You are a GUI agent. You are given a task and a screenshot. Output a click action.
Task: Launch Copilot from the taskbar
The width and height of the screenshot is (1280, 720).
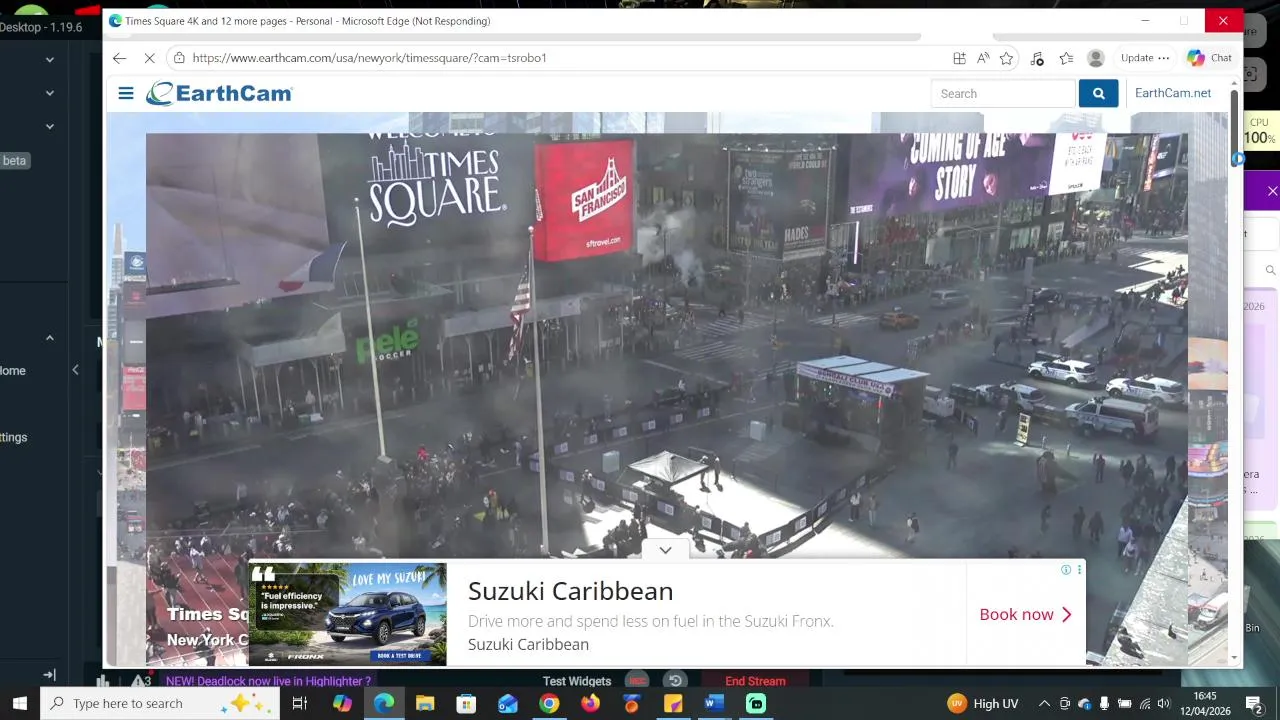point(342,703)
